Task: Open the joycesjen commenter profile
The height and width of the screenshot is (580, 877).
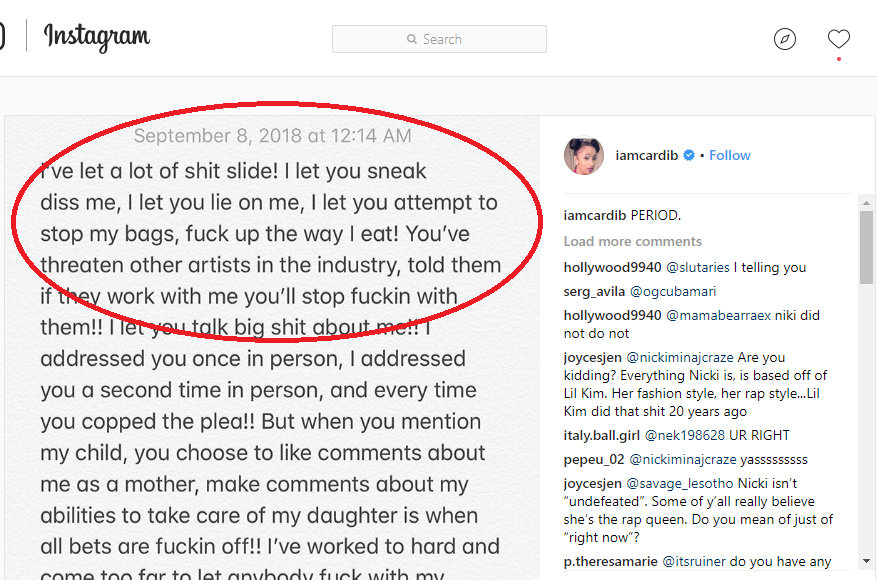Action: (x=593, y=357)
